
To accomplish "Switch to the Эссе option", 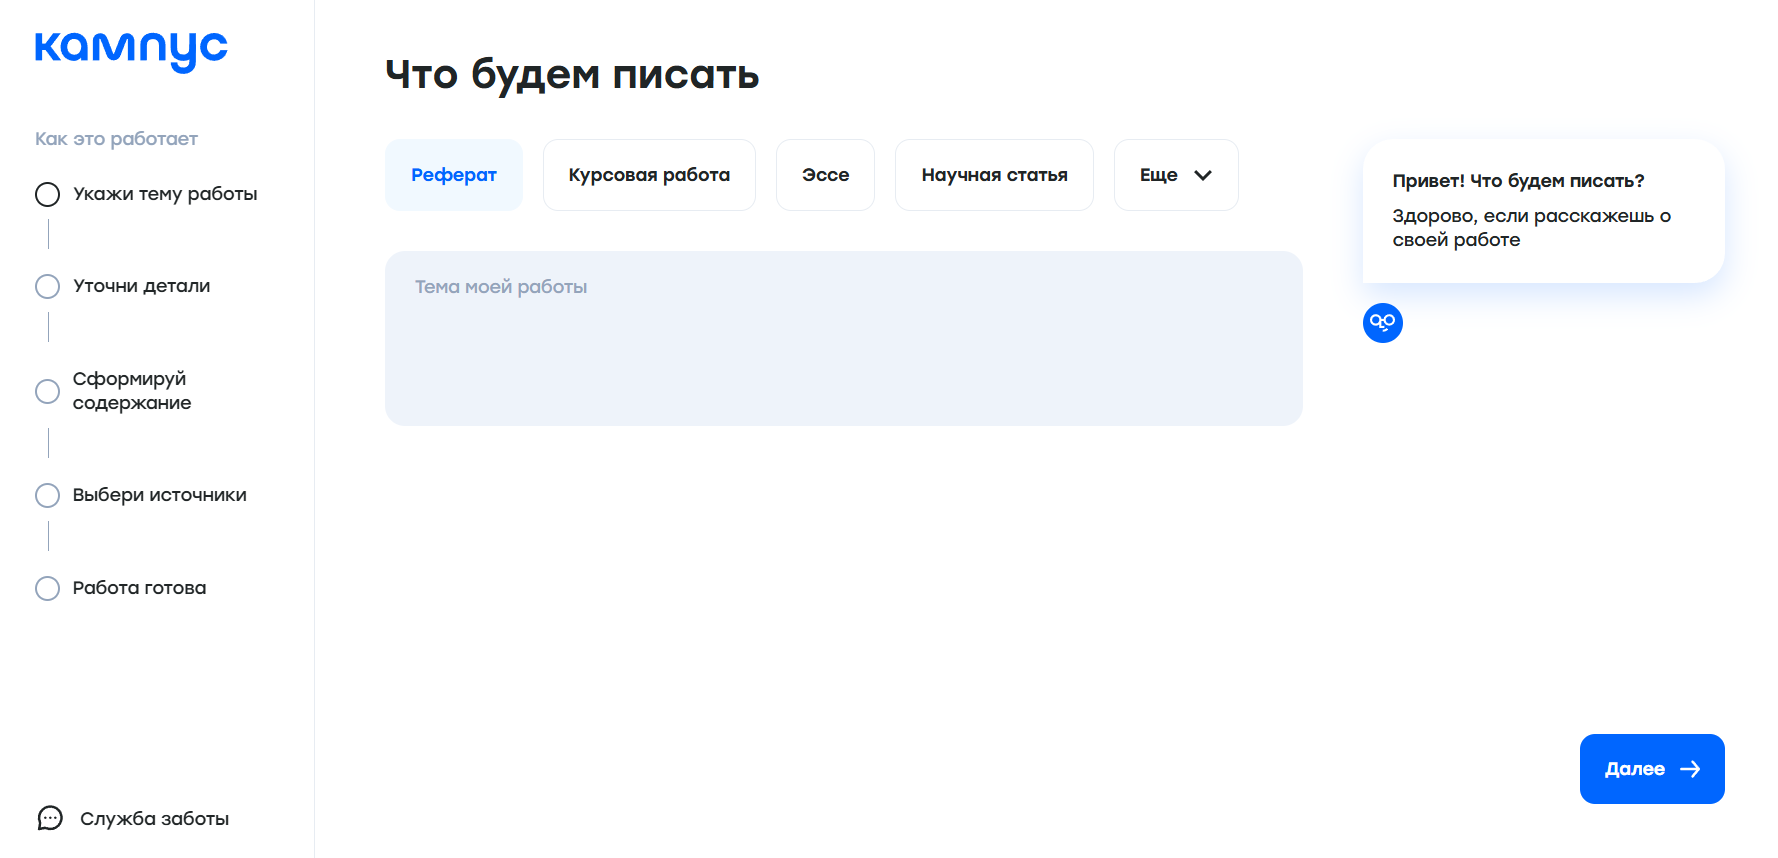I will (825, 175).
